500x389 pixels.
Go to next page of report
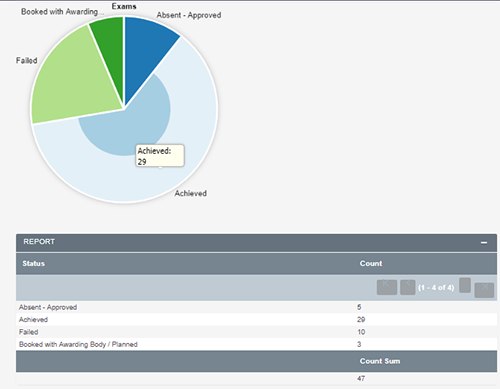484,290
